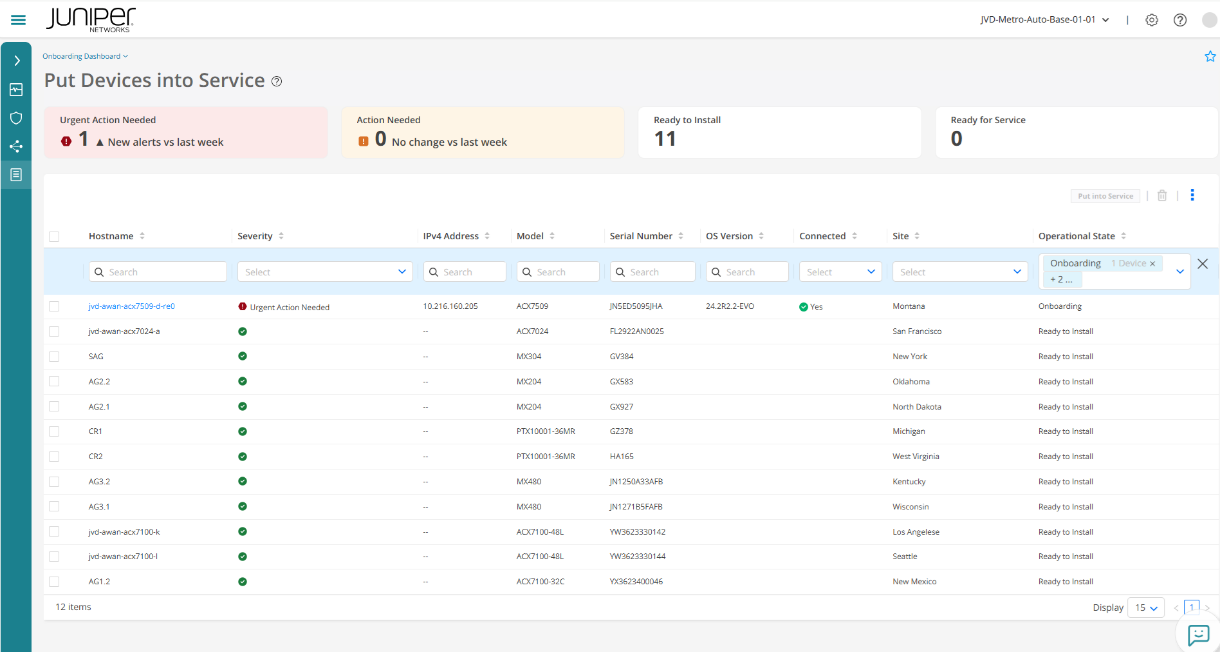Expand the left sidebar navigation
The width and height of the screenshot is (1220, 652).
click(16, 61)
